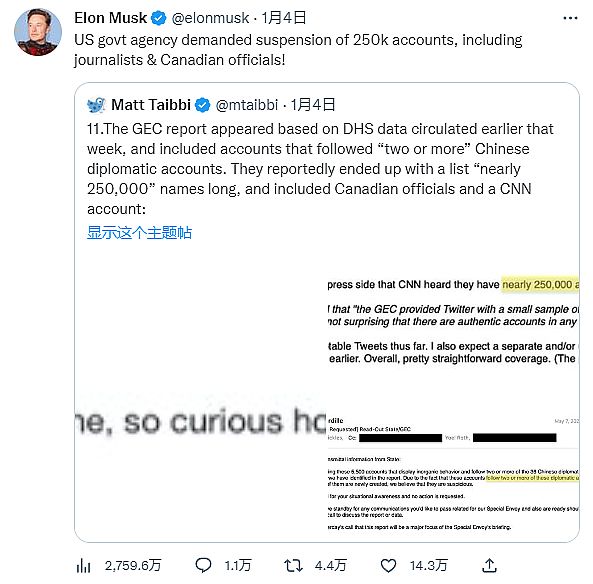Click Matt Taibbi's verified checkmark badge
The width and height of the screenshot is (593, 584).
[x=202, y=105]
